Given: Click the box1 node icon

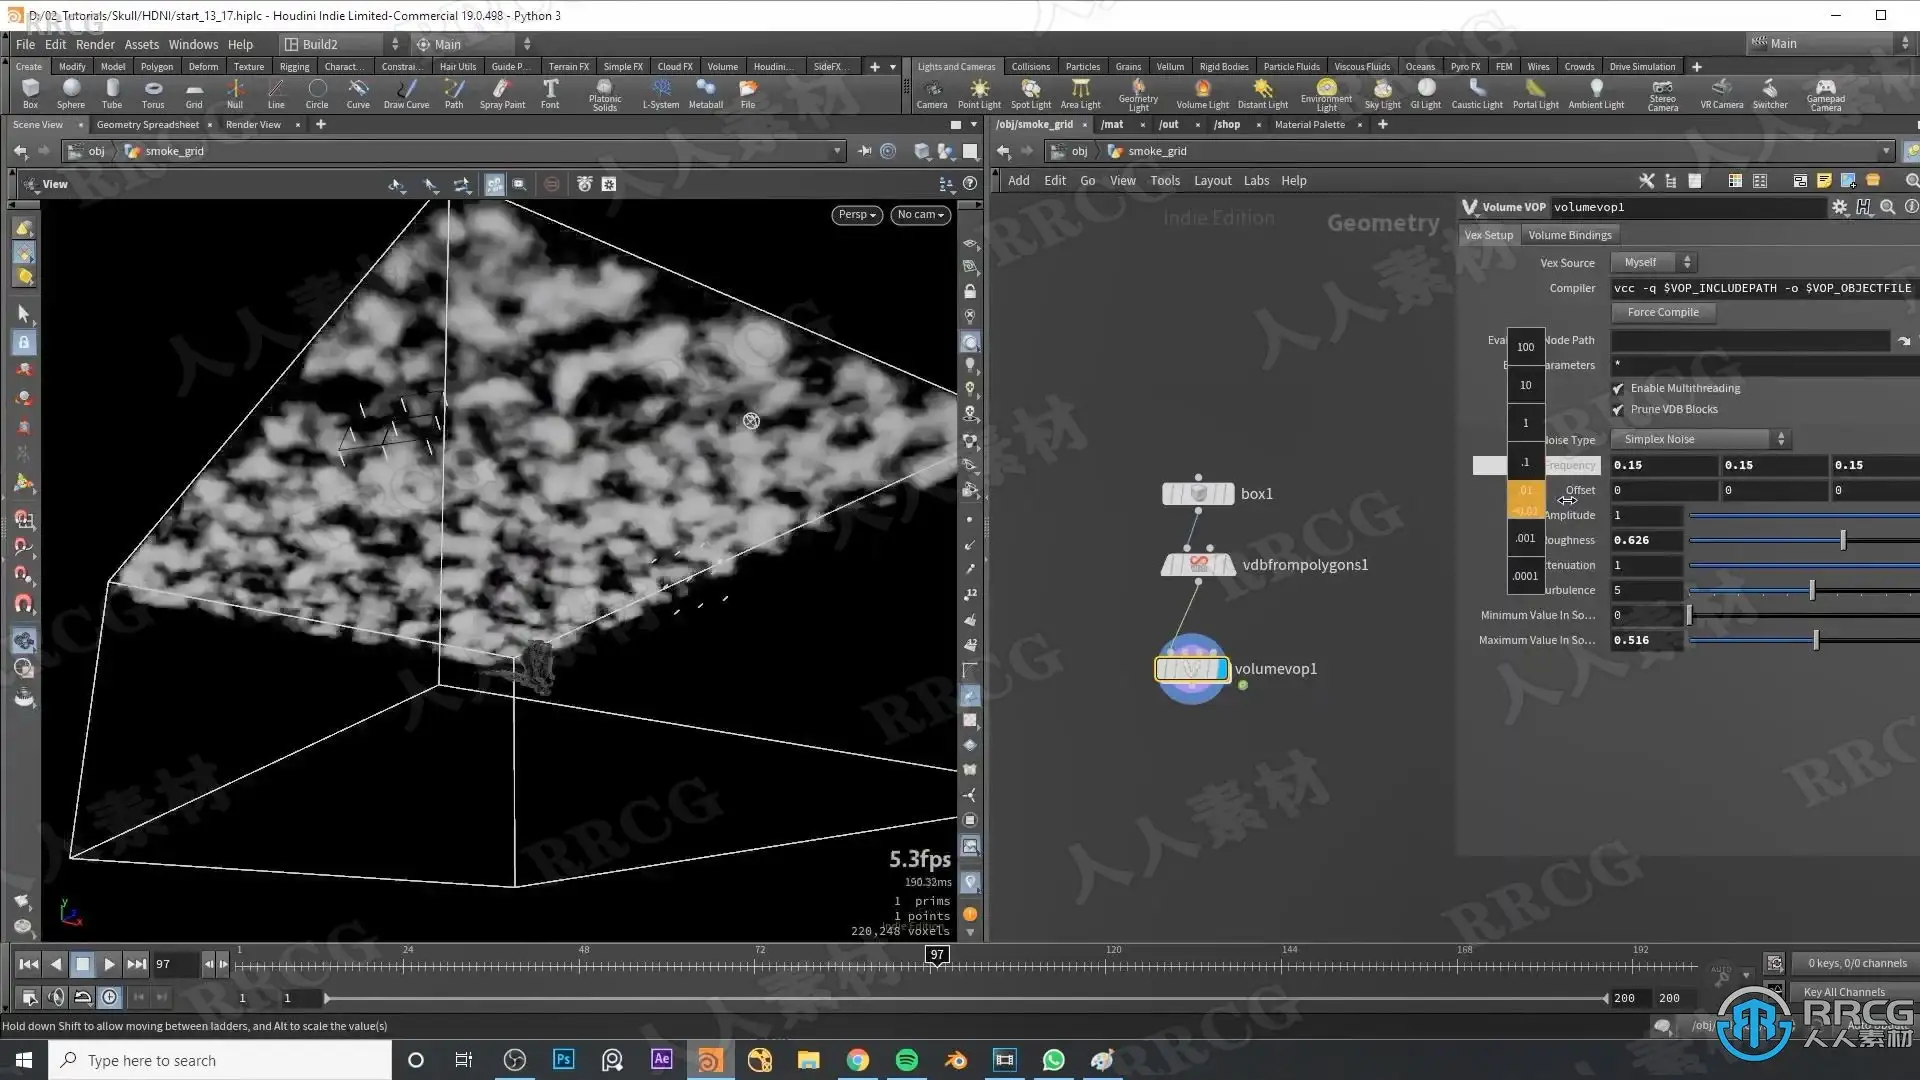Looking at the screenshot, I should tap(1198, 493).
